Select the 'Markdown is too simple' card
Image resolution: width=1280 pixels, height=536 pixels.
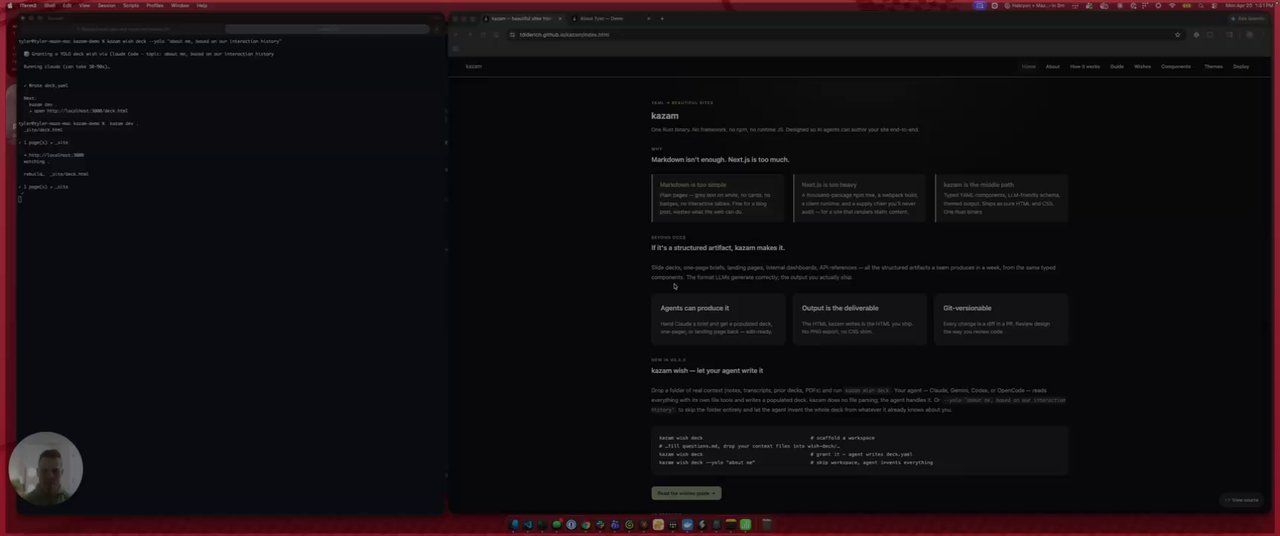click(x=717, y=198)
